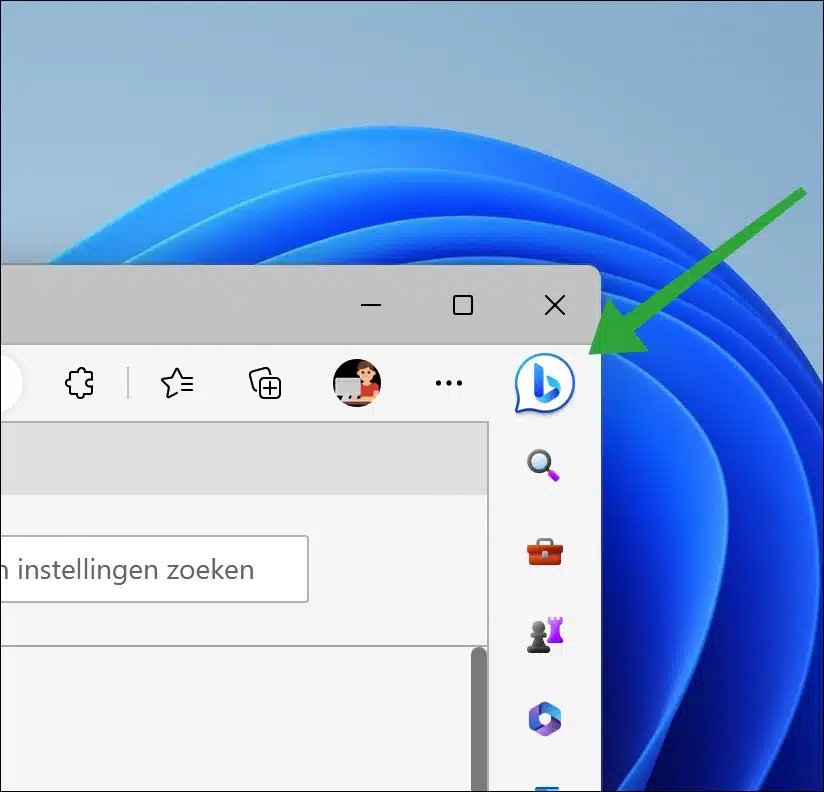Open the Extensions puzzle icon
The width and height of the screenshot is (824, 792).
pos(79,383)
